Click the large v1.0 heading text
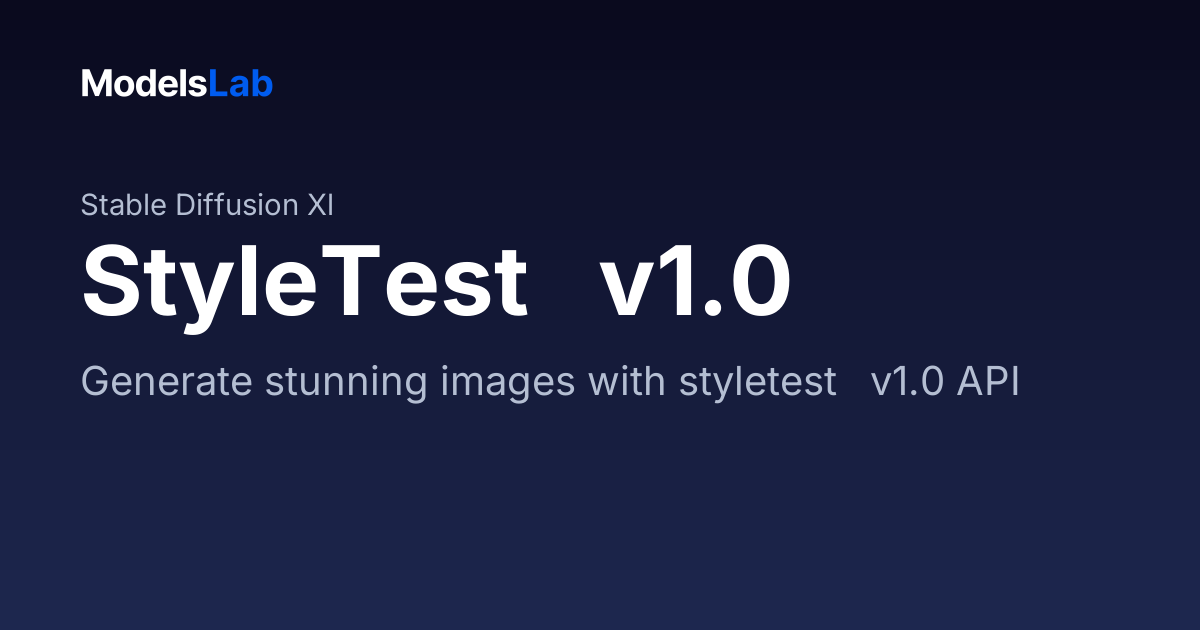This screenshot has height=630, width=1200. 696,283
